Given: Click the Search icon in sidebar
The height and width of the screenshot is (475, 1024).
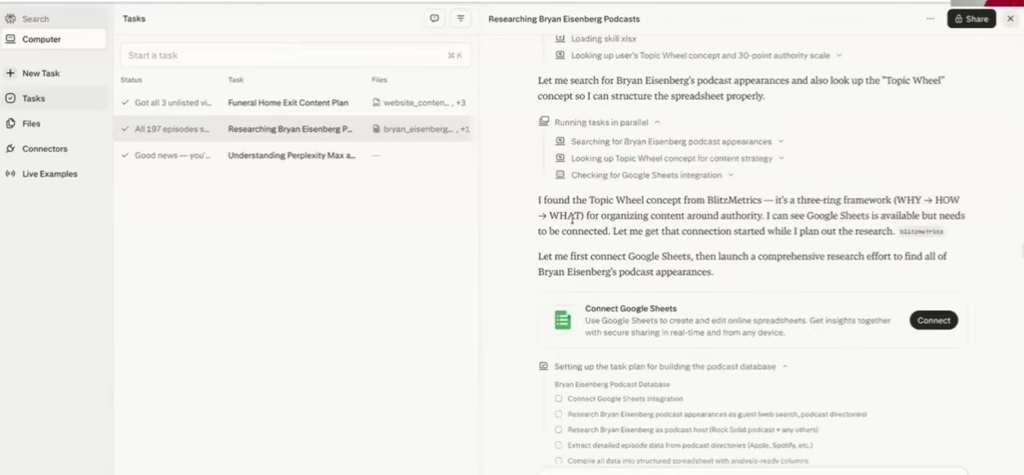Looking at the screenshot, I should coord(10,18).
